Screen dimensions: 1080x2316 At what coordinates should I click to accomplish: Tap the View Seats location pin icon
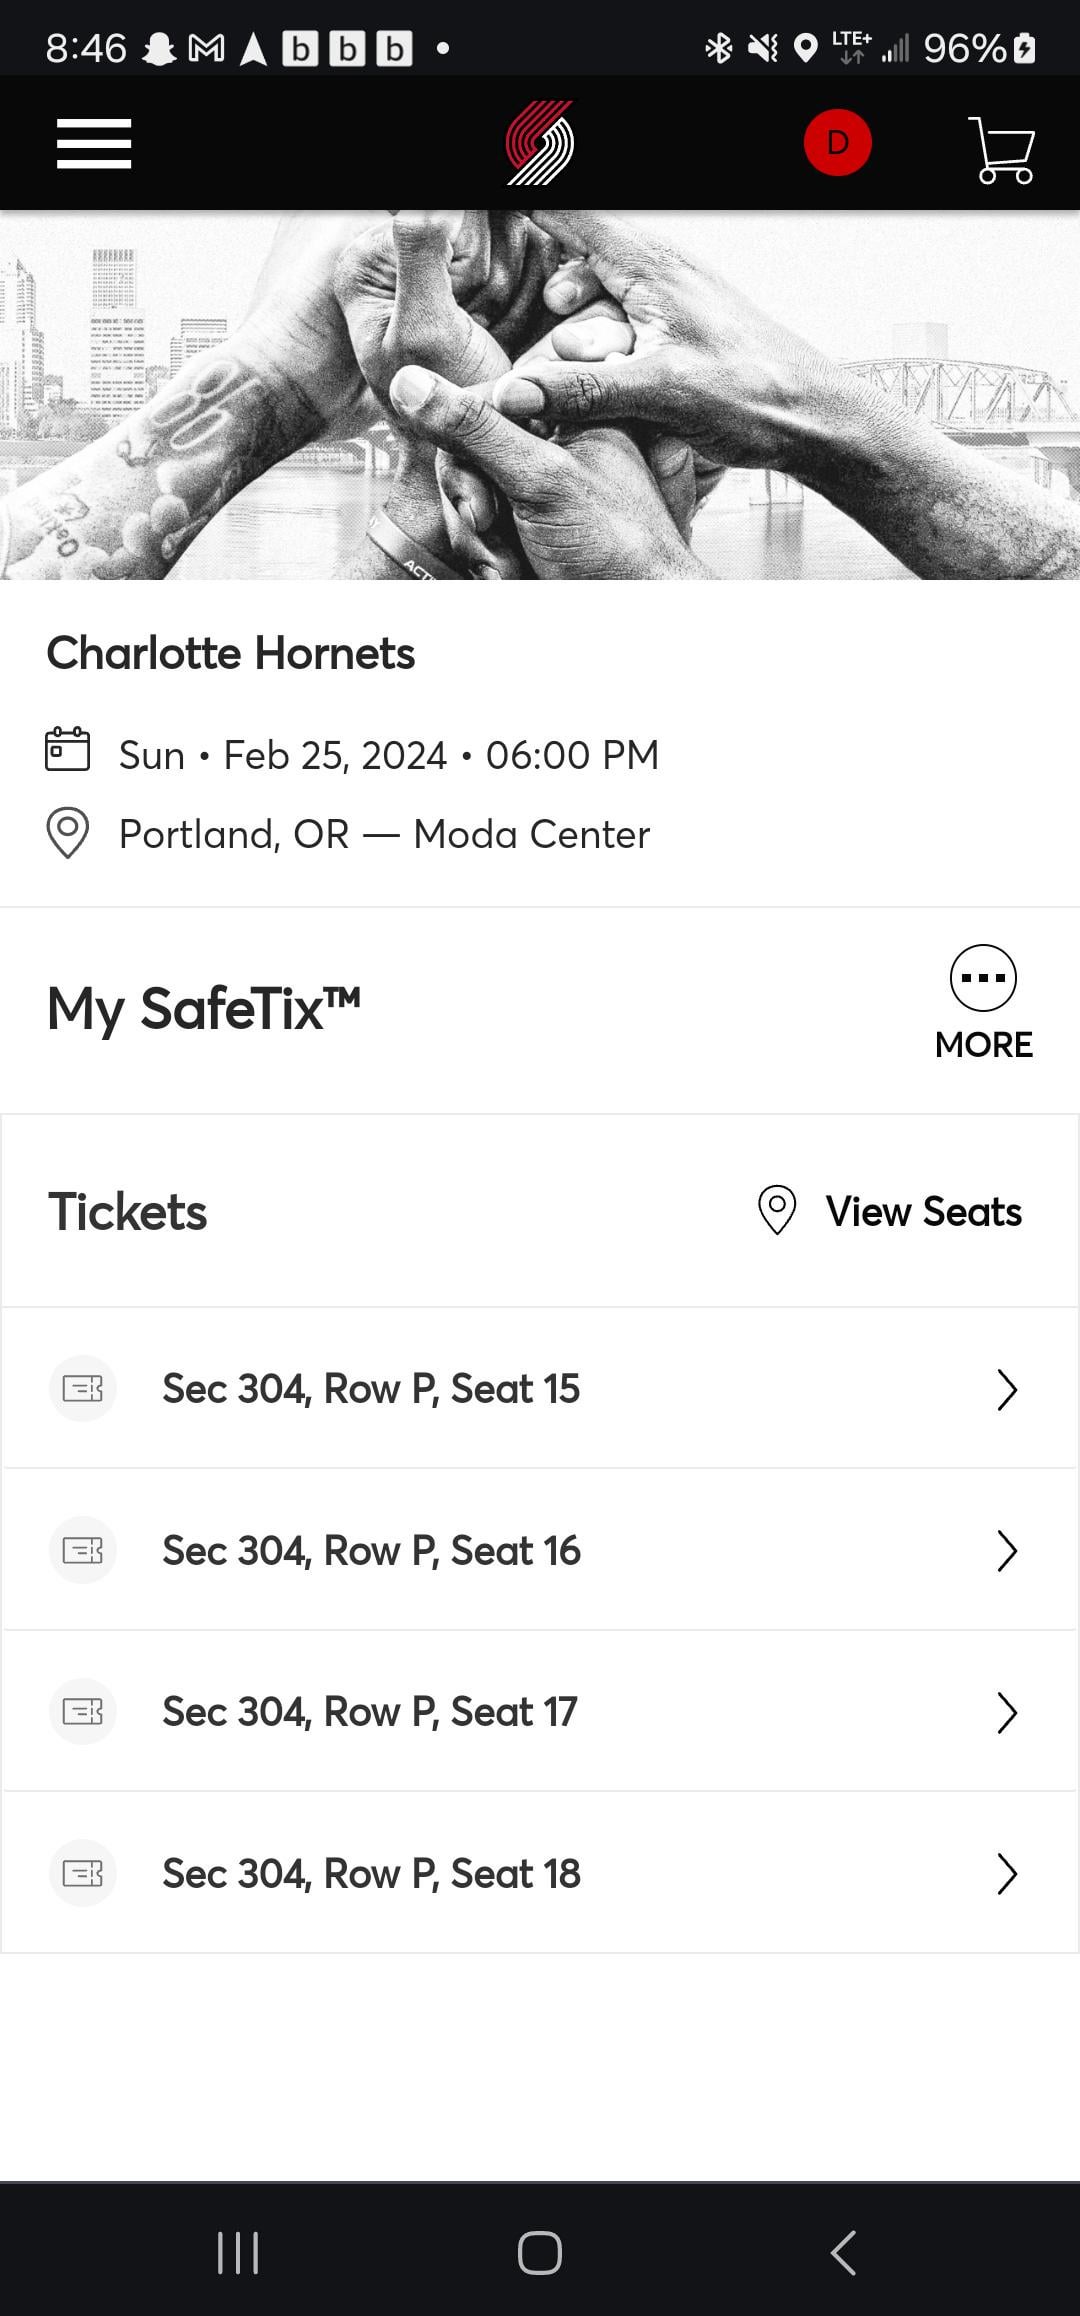(777, 1211)
